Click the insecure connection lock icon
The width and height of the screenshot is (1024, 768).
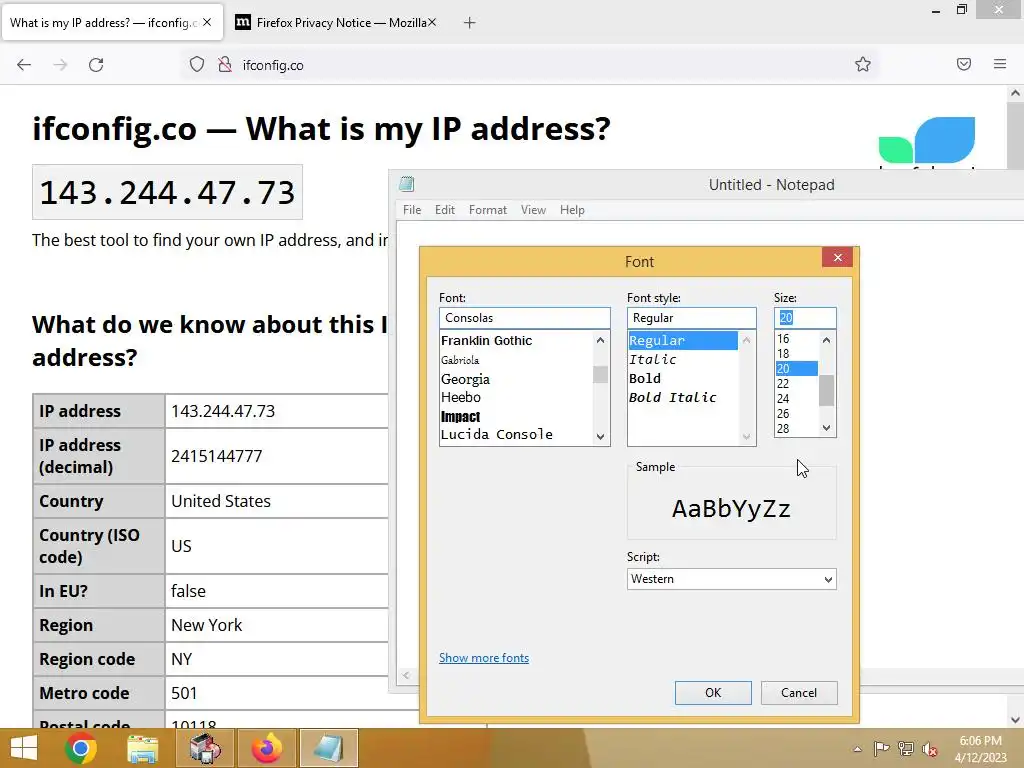[225, 65]
